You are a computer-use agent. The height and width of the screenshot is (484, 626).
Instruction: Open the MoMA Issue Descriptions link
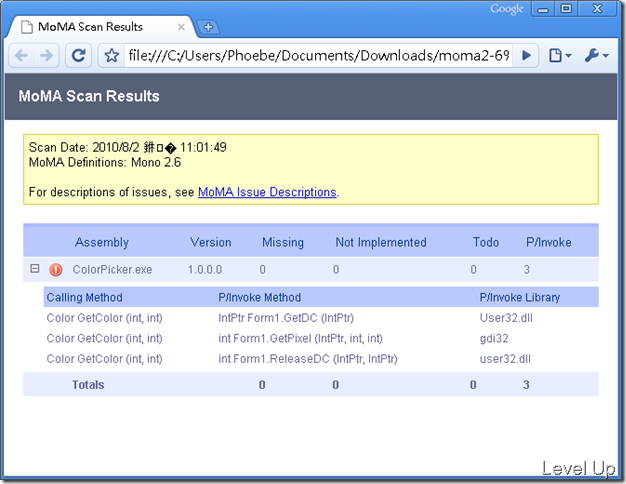point(267,192)
